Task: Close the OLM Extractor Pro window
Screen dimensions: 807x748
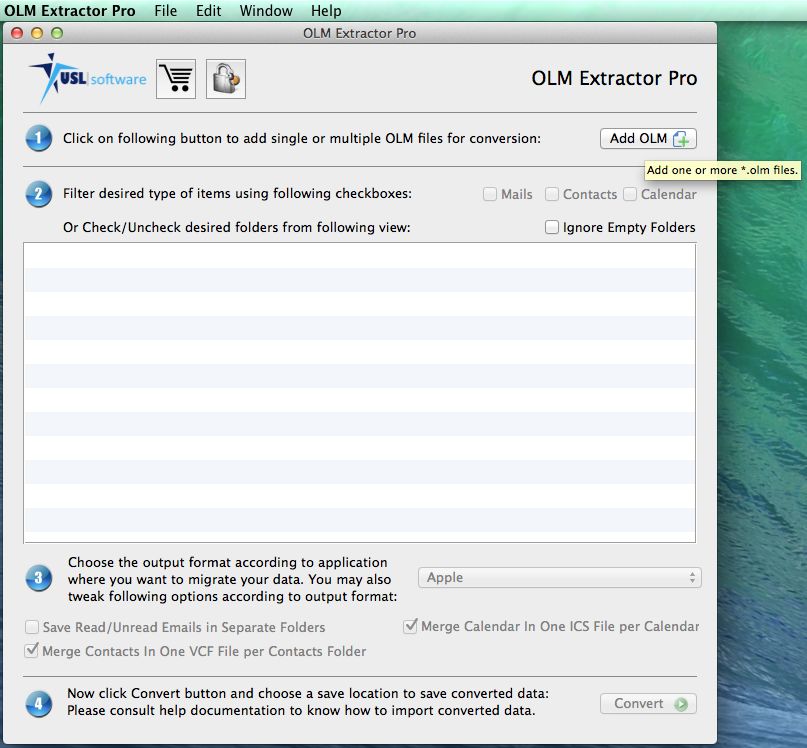Action: [x=17, y=33]
